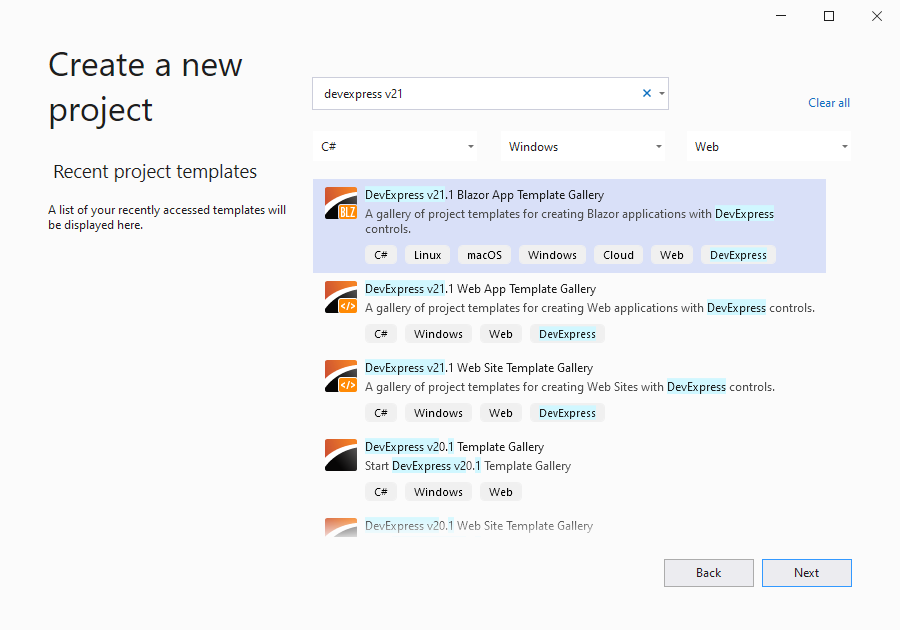Click inside the template search box
This screenshot has height=630, width=900.
[475, 94]
